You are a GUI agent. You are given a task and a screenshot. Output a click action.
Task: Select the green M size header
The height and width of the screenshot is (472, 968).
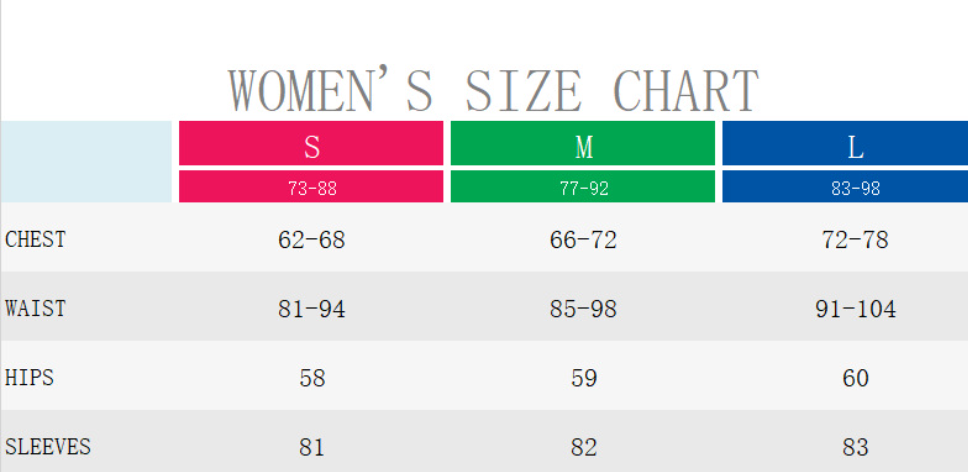(x=583, y=146)
